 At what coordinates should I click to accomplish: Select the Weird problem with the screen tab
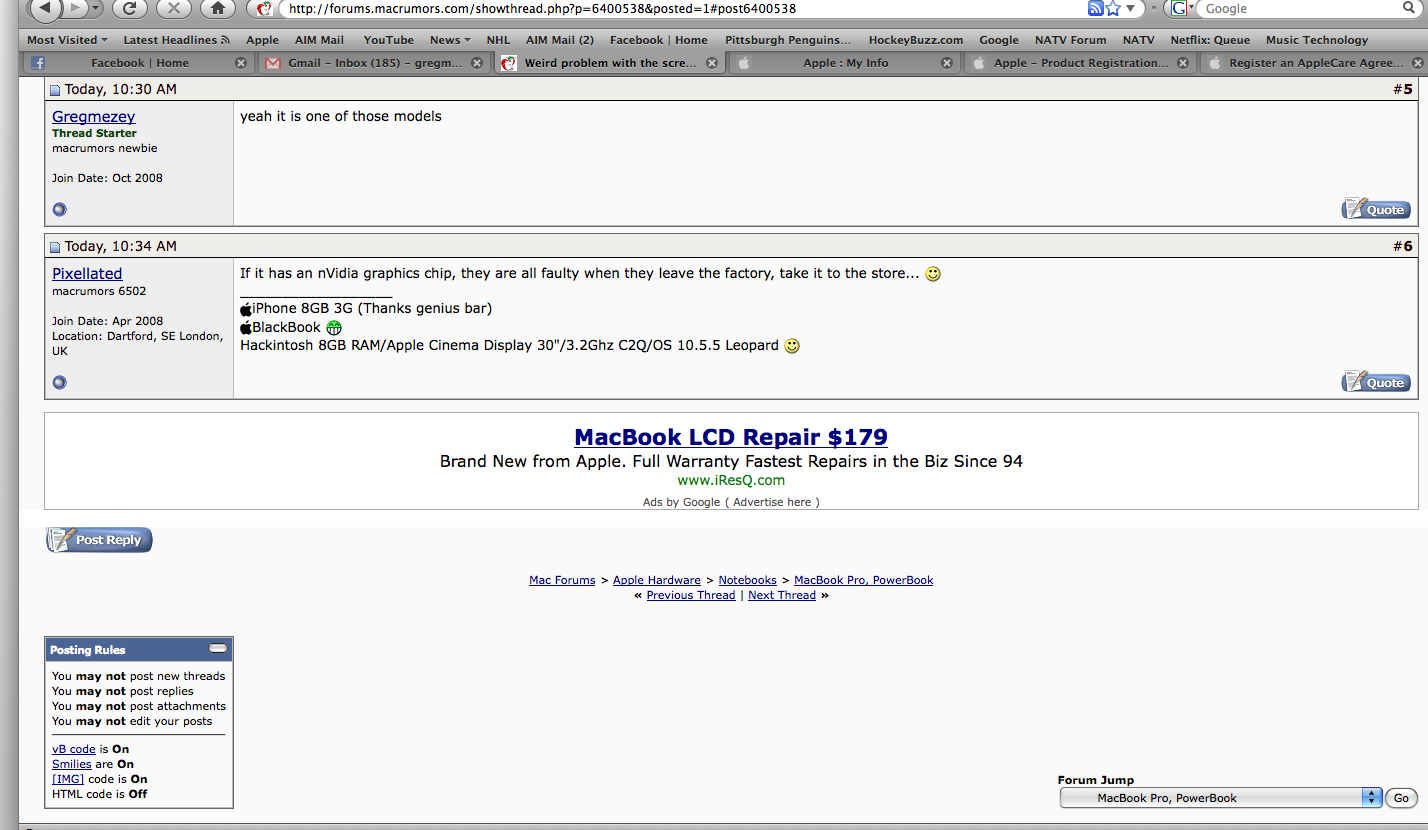coord(610,62)
